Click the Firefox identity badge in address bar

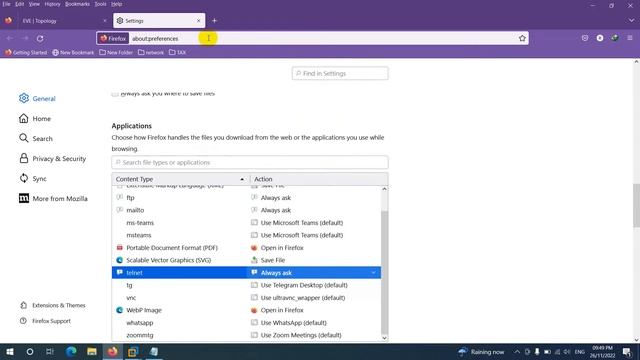[113, 38]
